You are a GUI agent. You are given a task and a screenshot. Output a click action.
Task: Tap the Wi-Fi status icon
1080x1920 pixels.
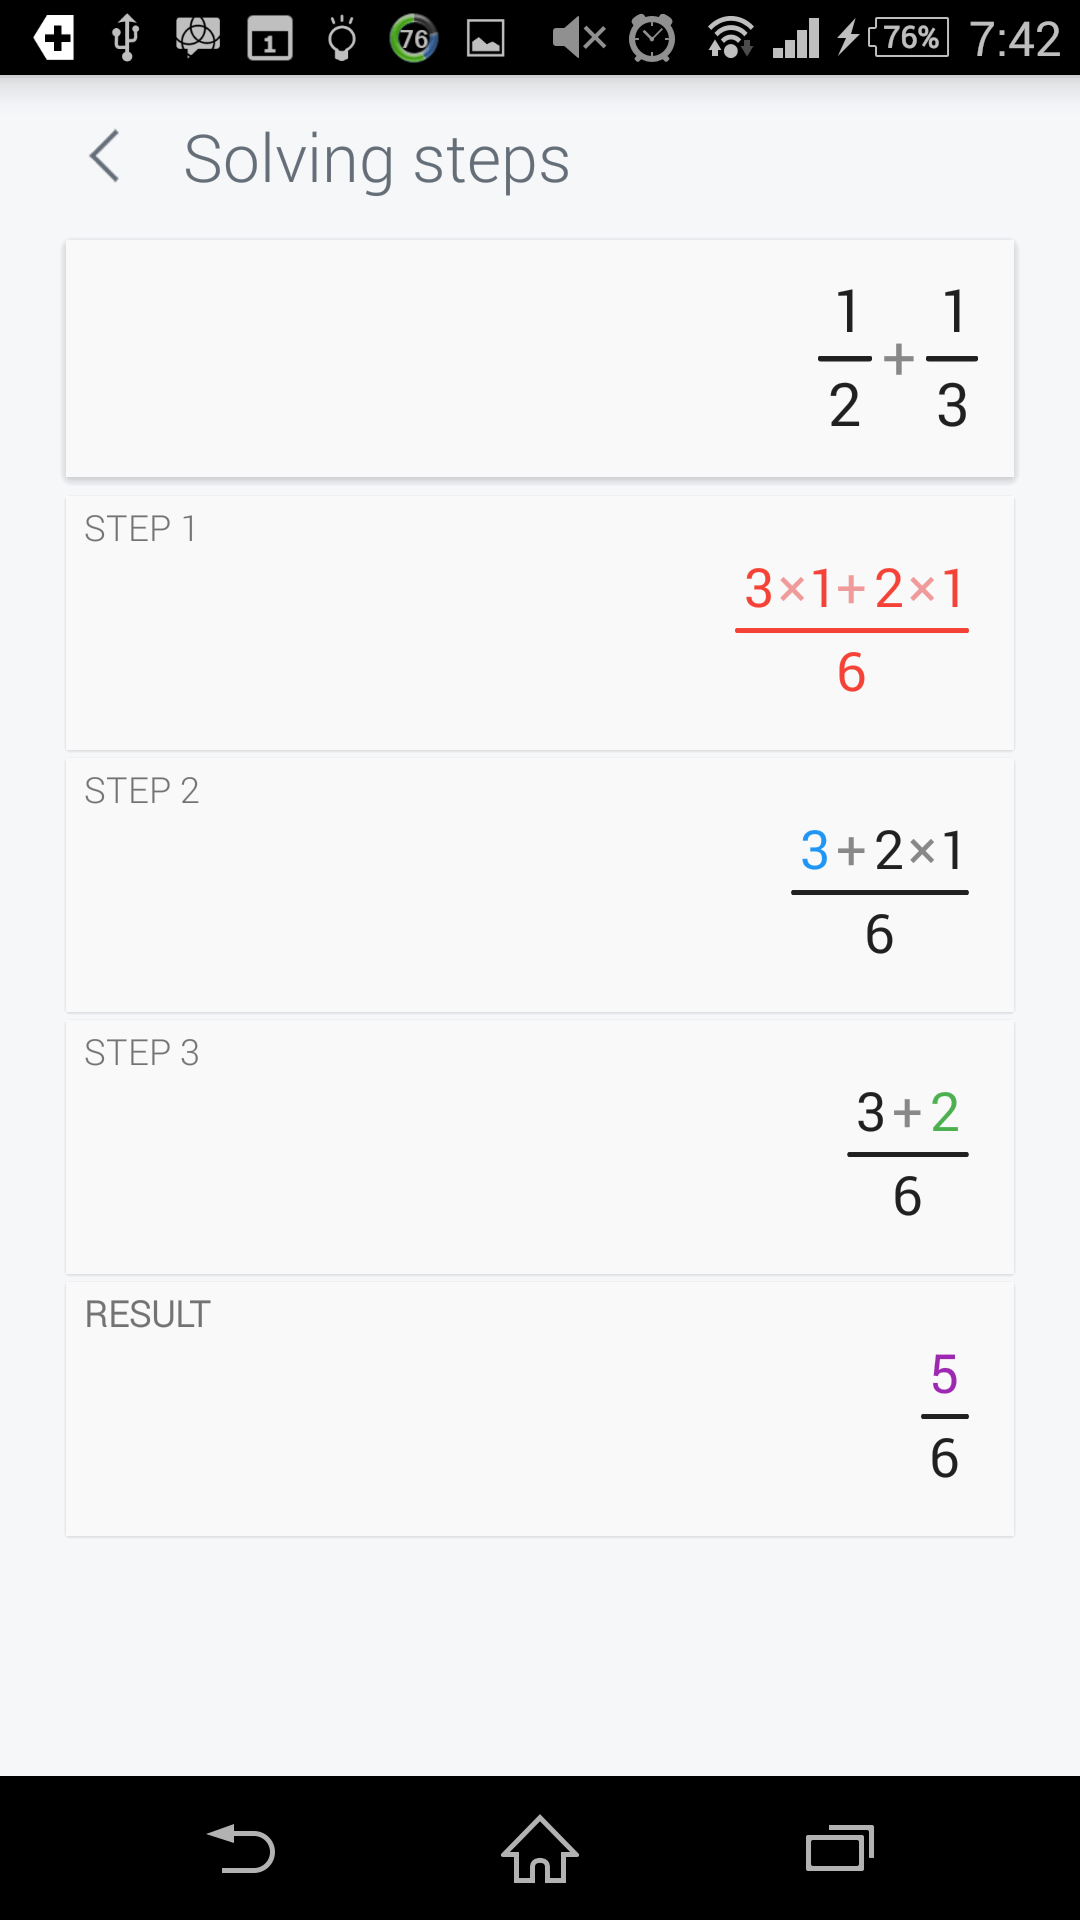point(730,39)
